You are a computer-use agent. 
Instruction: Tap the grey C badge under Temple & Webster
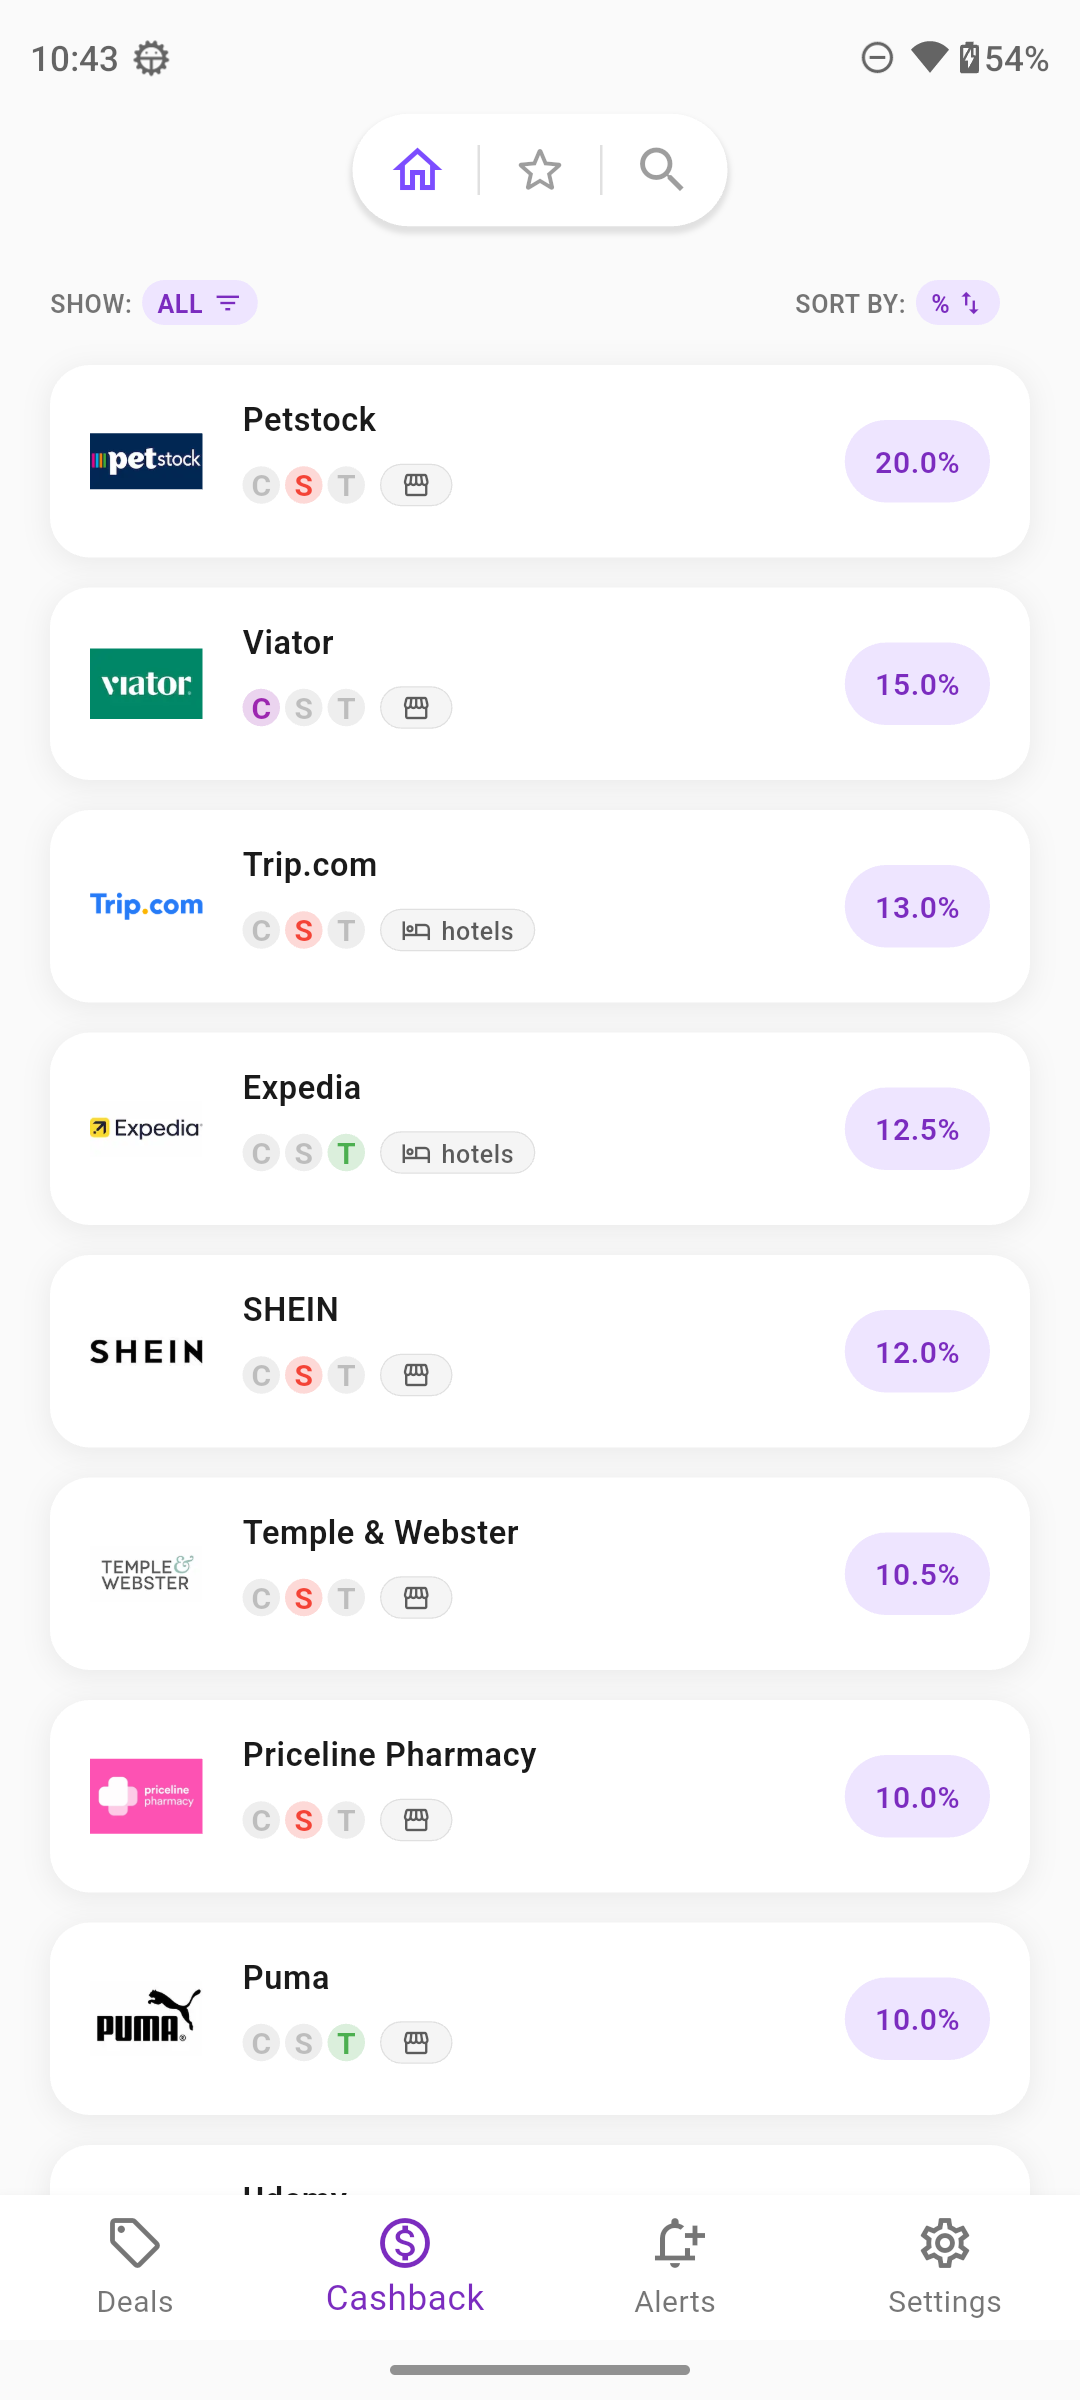[261, 1598]
